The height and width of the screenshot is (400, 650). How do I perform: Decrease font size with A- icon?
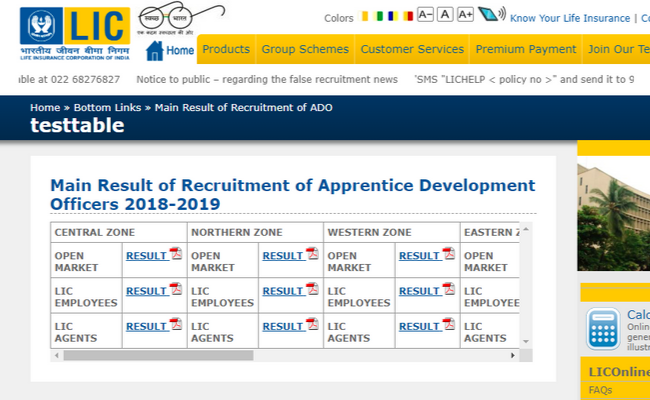[x=425, y=15]
